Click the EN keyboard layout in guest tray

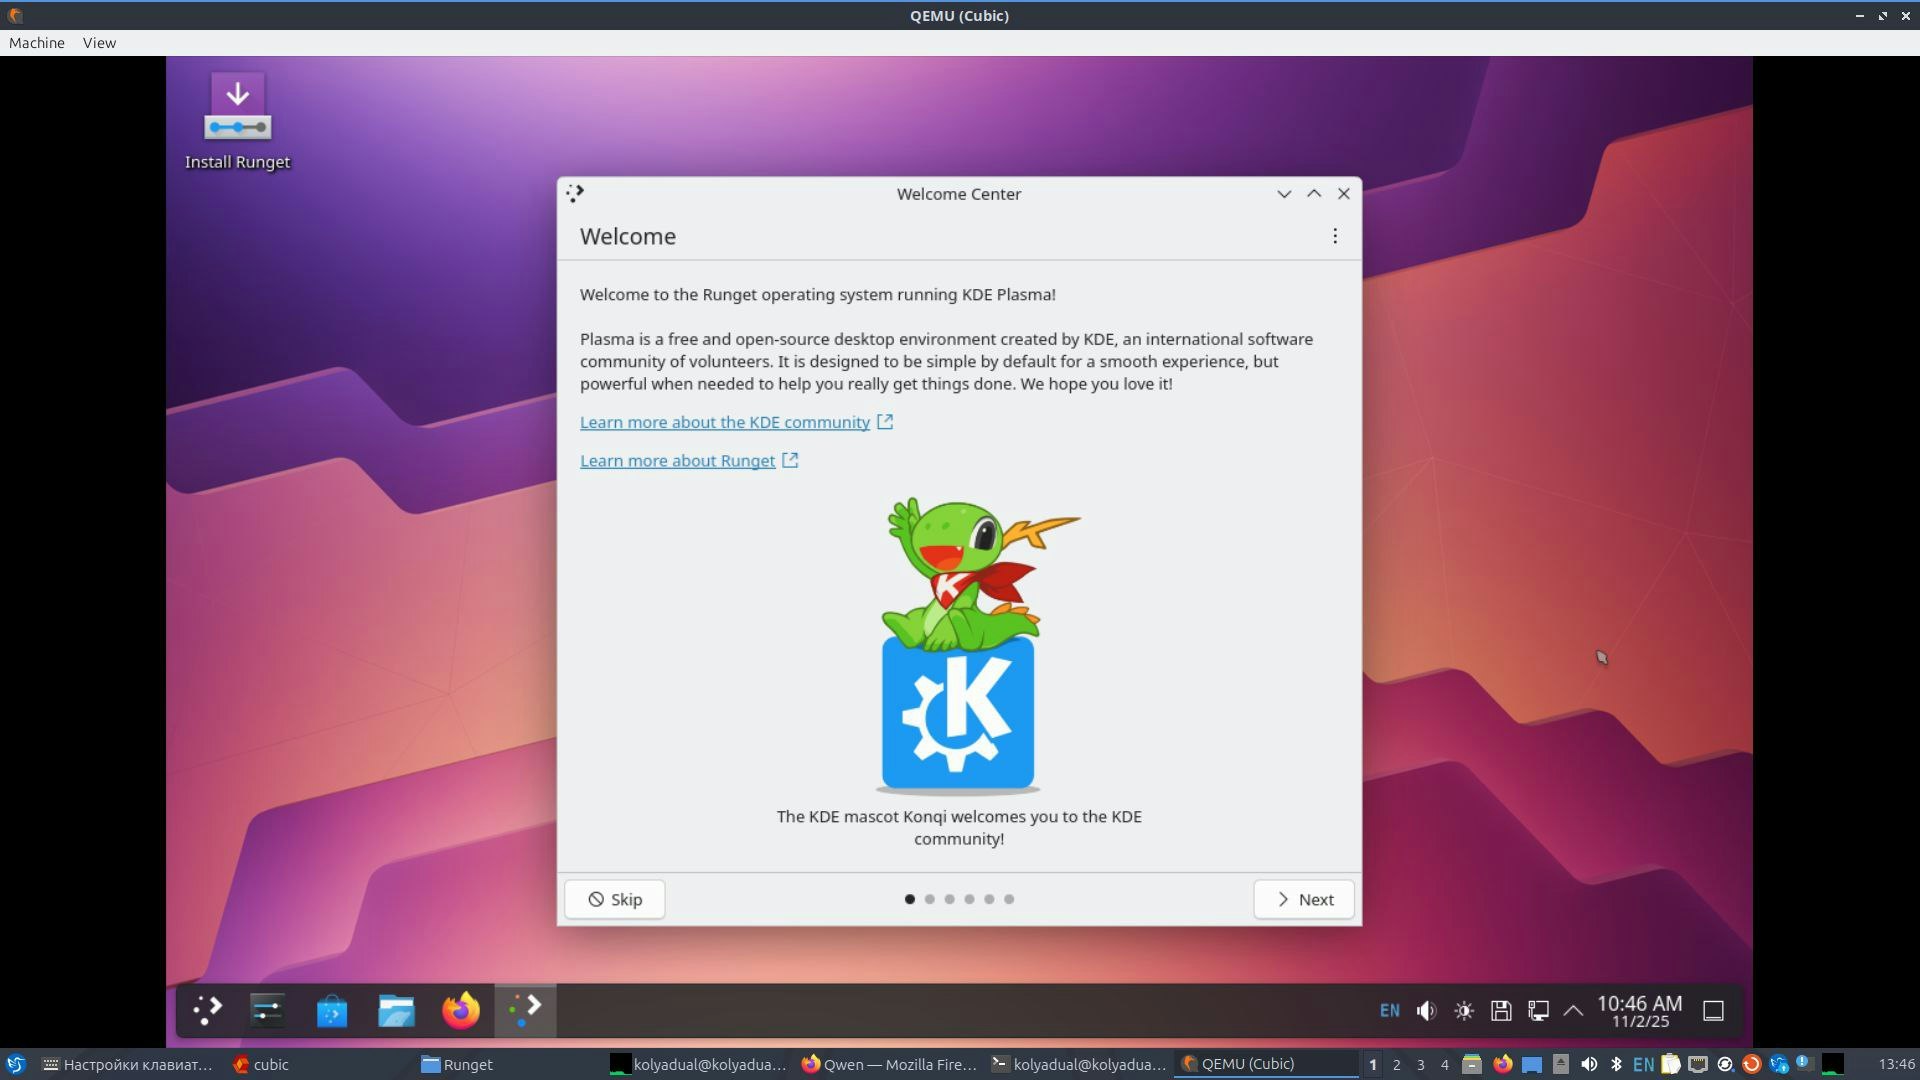1389,1011
